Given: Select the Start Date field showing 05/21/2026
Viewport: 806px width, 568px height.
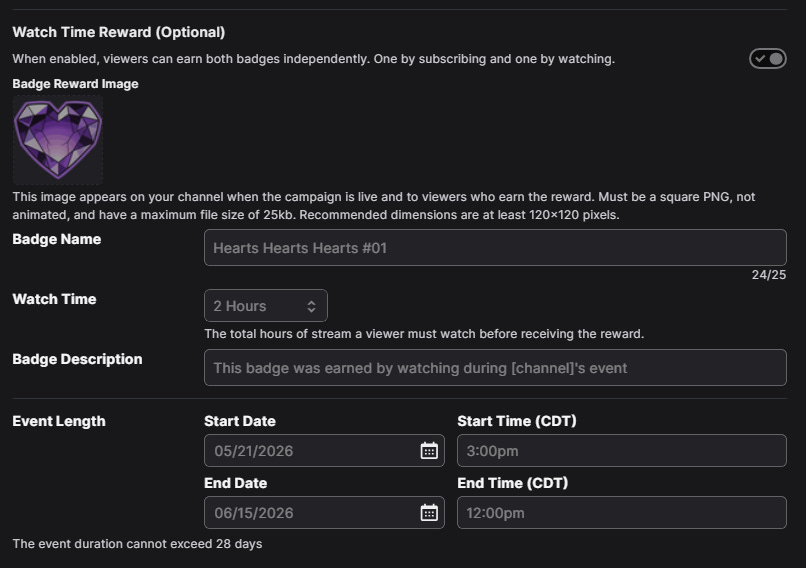Looking at the screenshot, I should click(x=324, y=451).
